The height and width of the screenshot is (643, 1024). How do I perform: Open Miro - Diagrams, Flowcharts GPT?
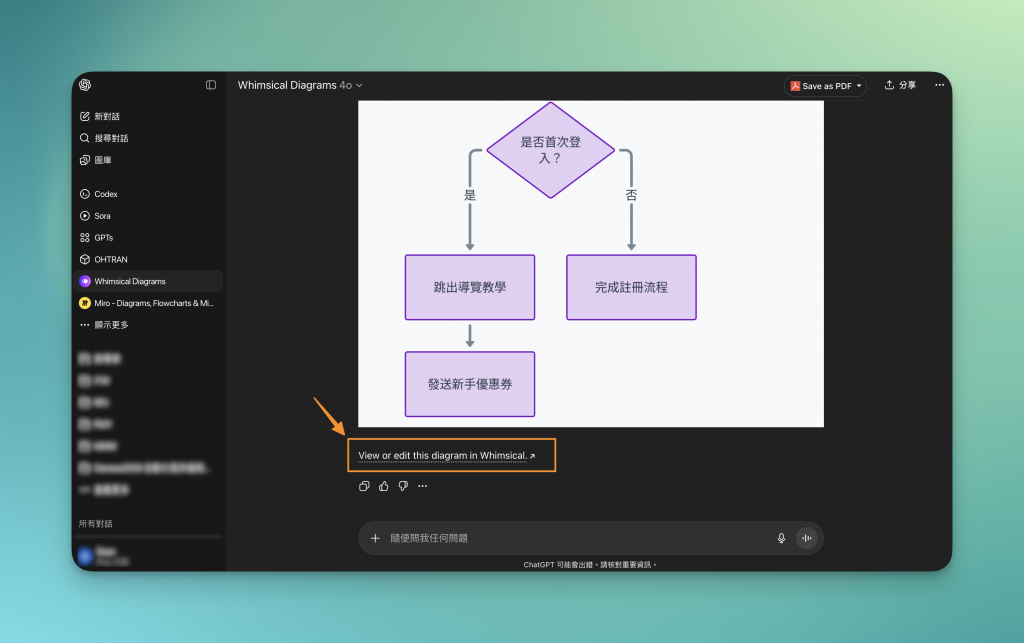[x=149, y=303]
